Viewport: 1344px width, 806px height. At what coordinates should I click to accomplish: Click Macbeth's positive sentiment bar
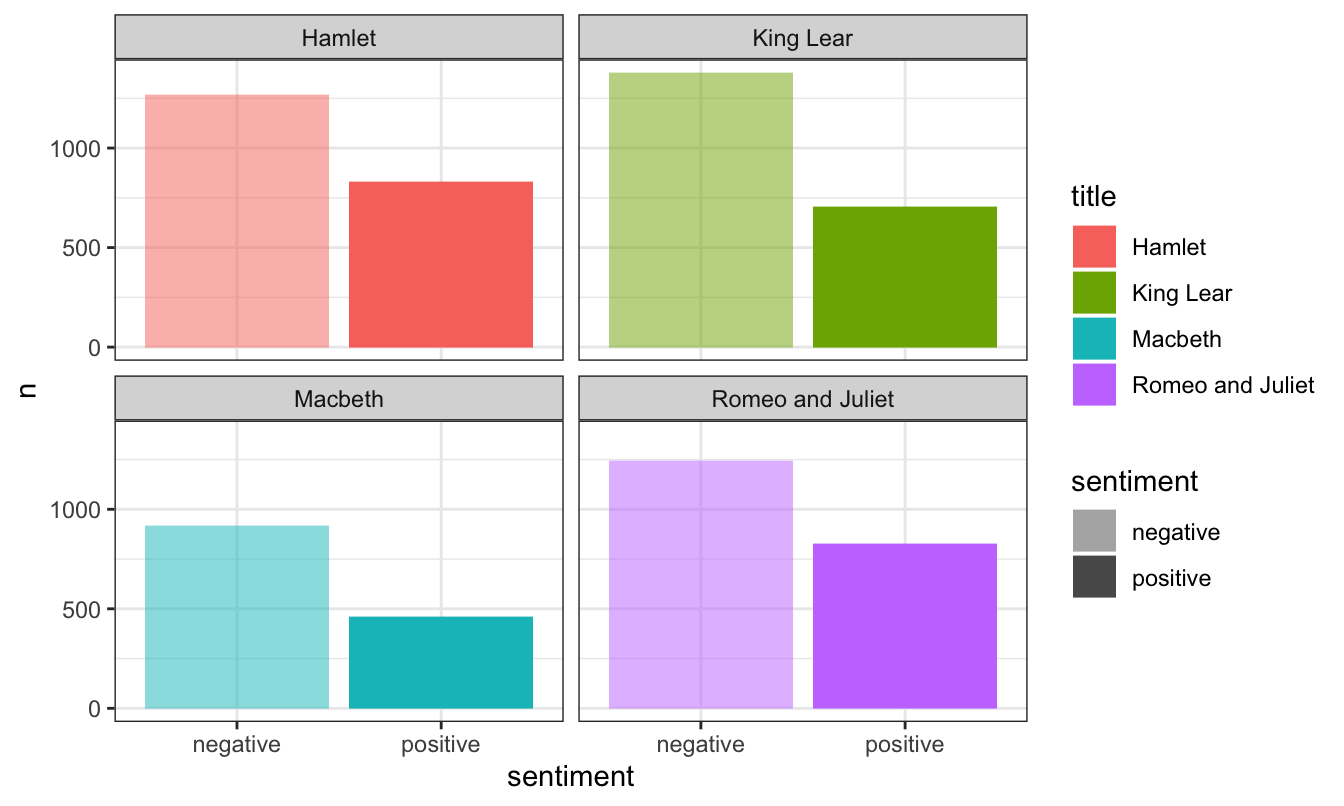pyautogui.click(x=441, y=662)
